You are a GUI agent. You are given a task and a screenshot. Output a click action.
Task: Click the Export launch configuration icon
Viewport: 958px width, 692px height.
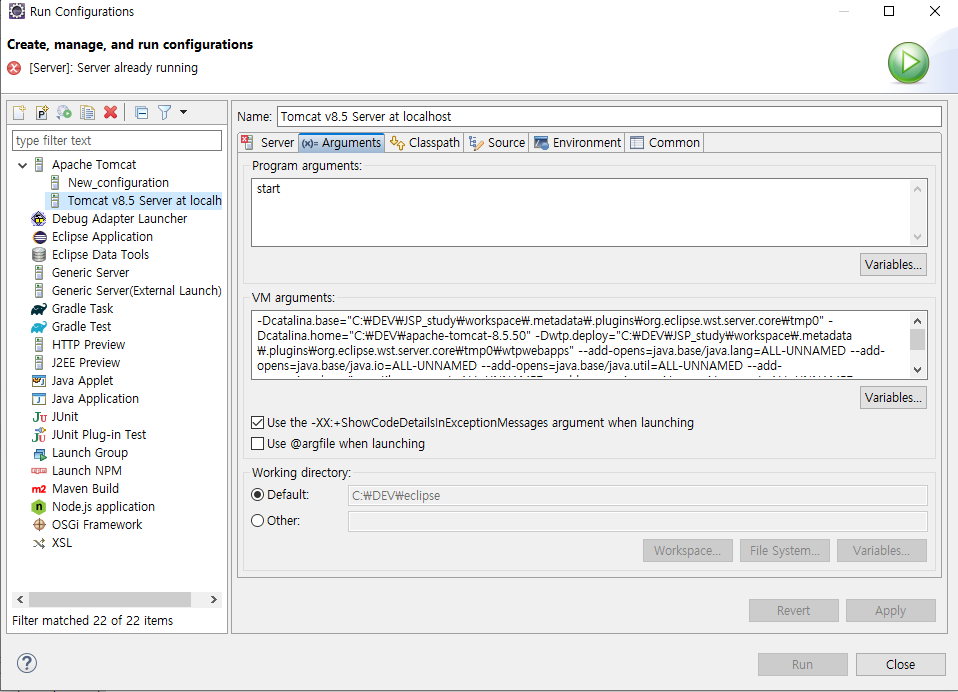(64, 112)
